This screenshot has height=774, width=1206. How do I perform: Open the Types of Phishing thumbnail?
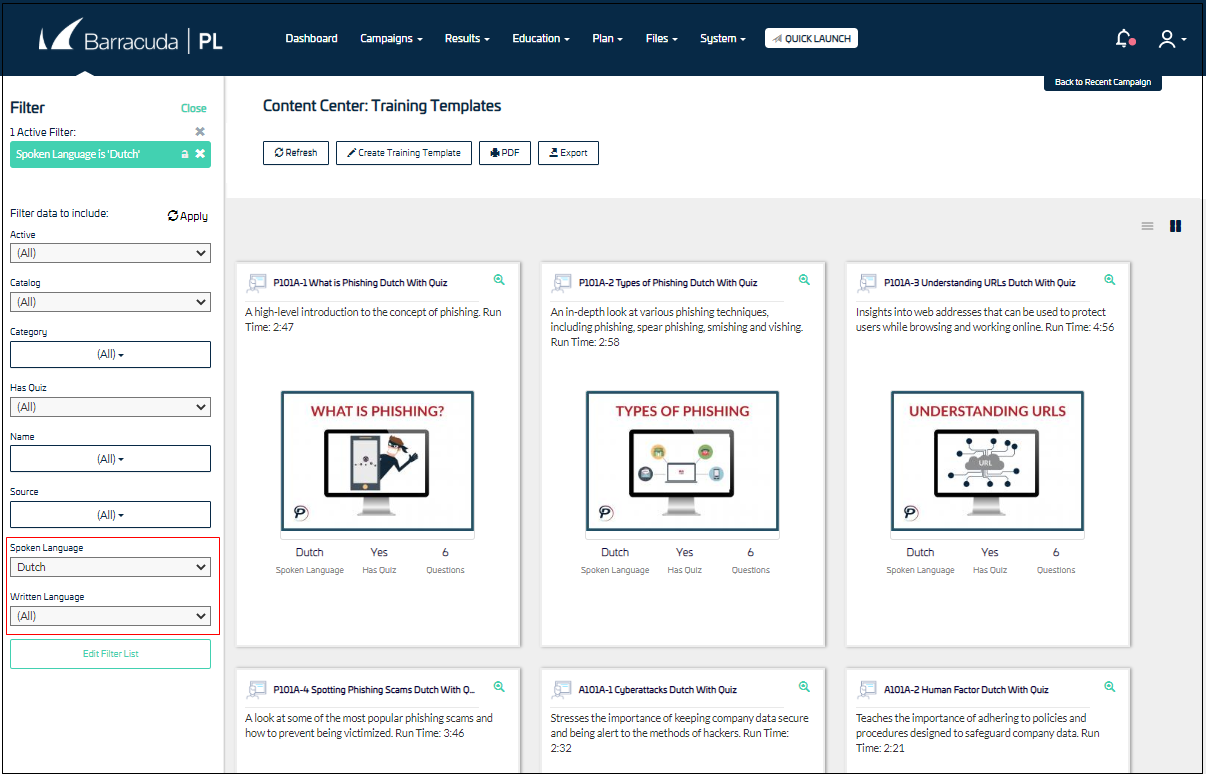(x=682, y=461)
